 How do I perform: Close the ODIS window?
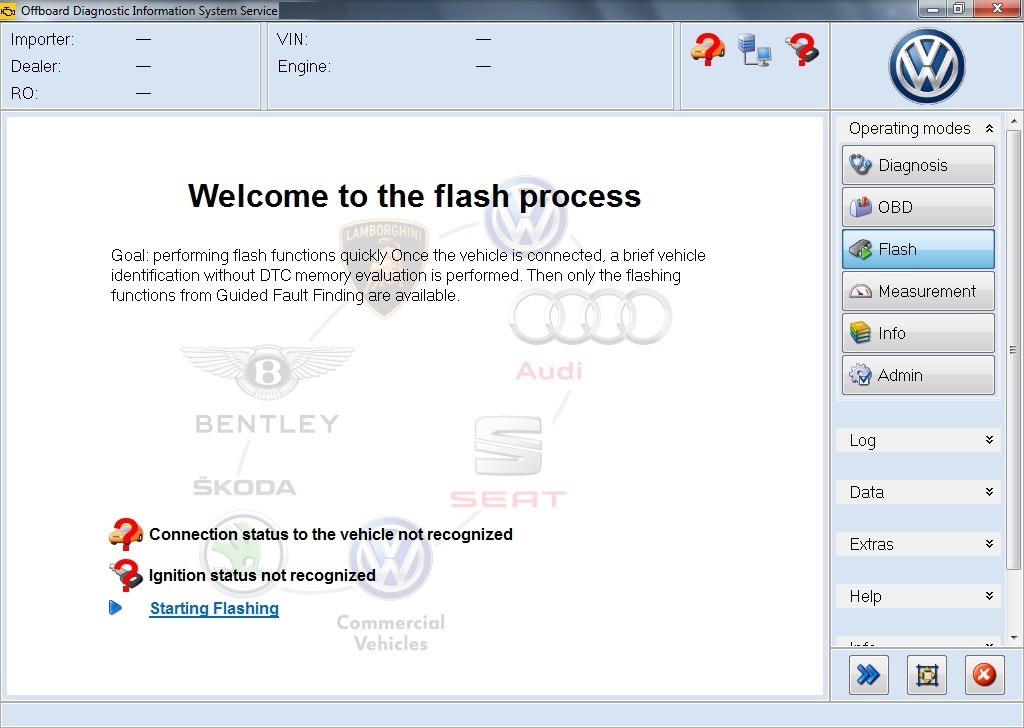(997, 9)
